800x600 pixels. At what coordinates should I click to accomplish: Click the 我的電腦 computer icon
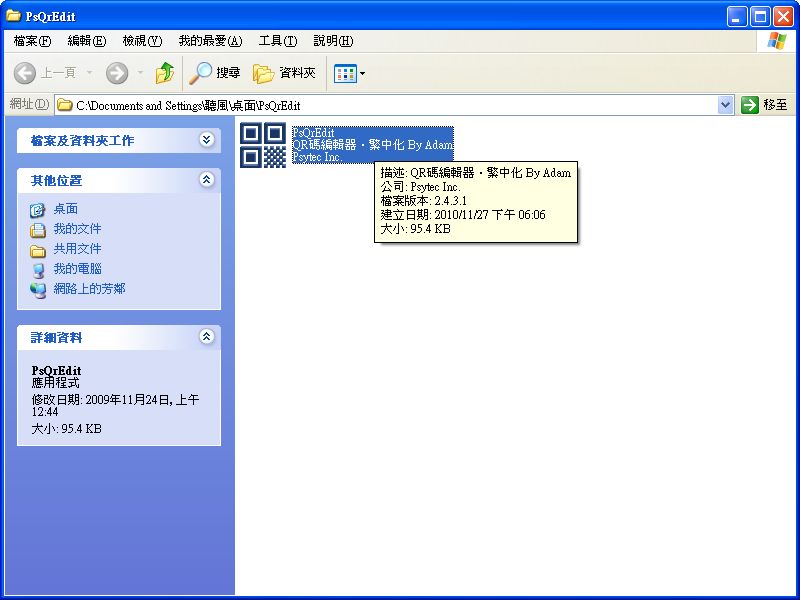[x=38, y=270]
